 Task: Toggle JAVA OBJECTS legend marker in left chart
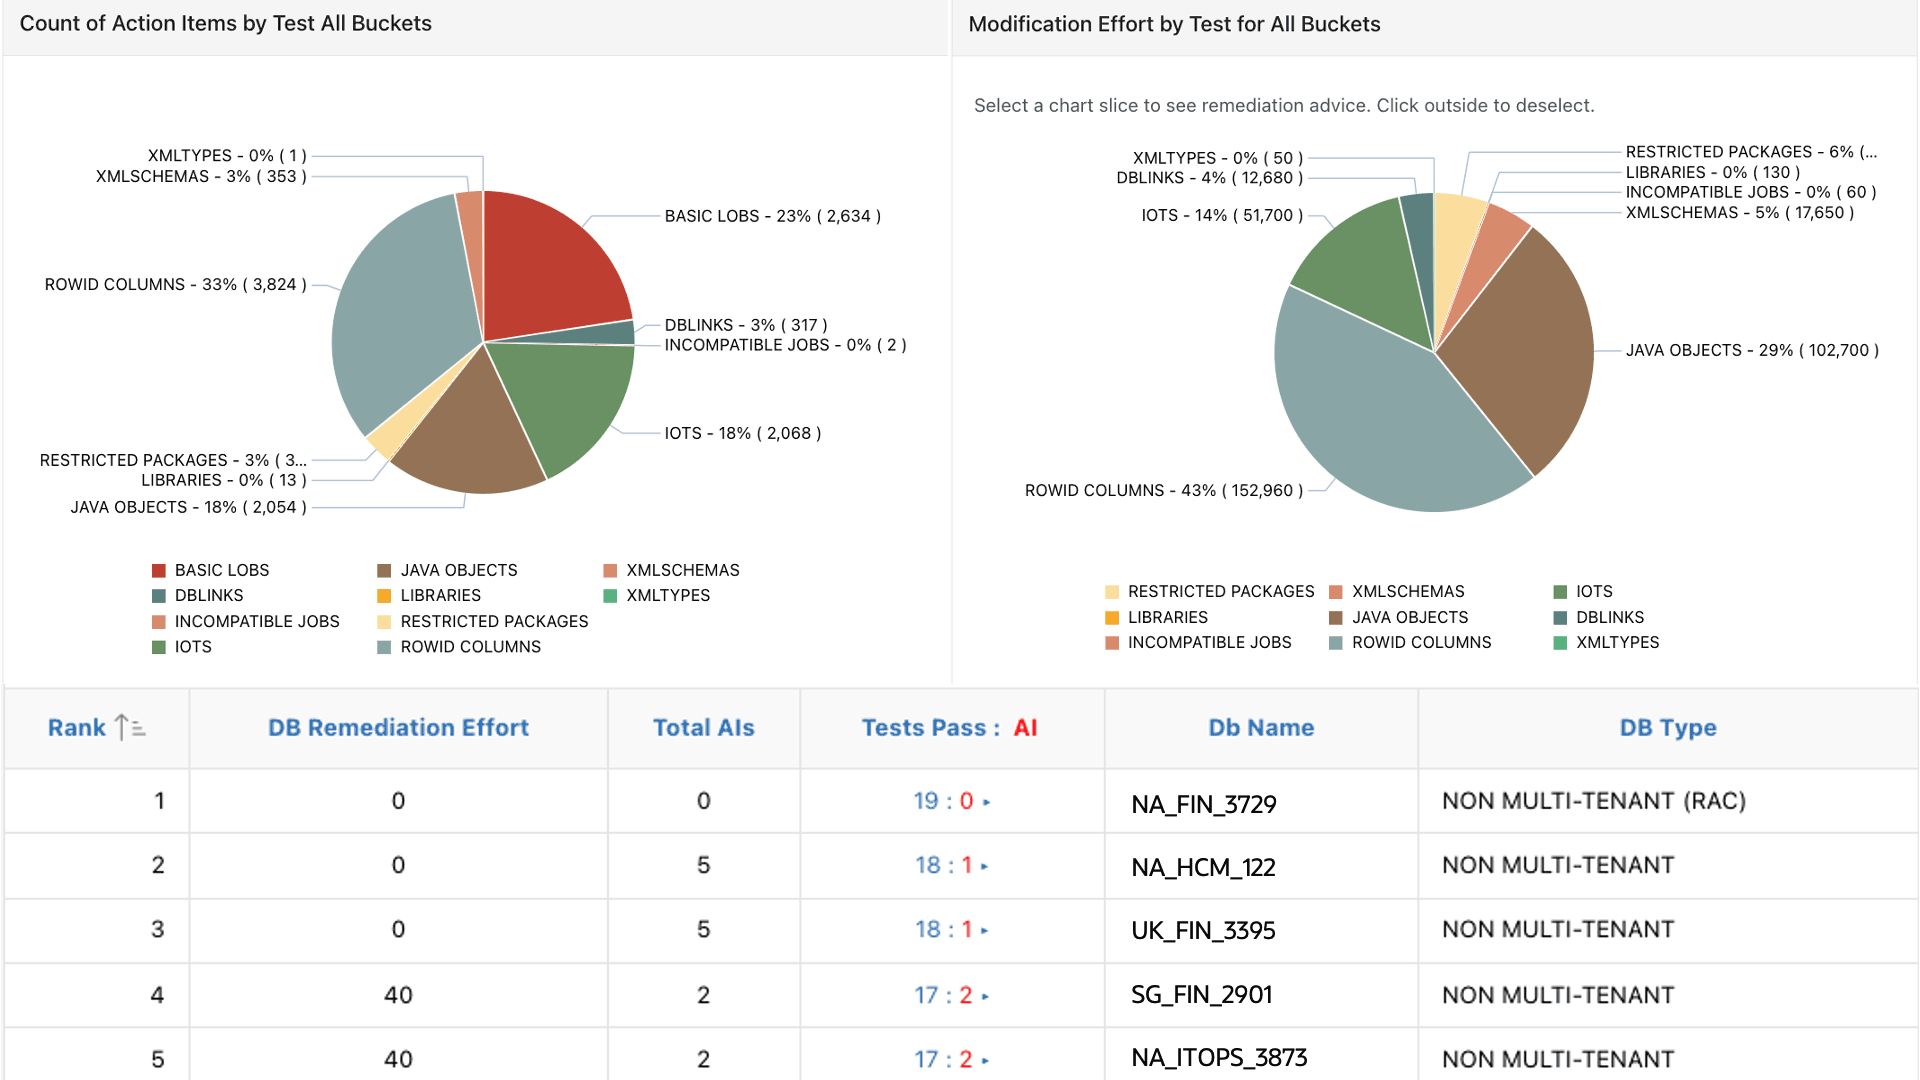click(384, 570)
